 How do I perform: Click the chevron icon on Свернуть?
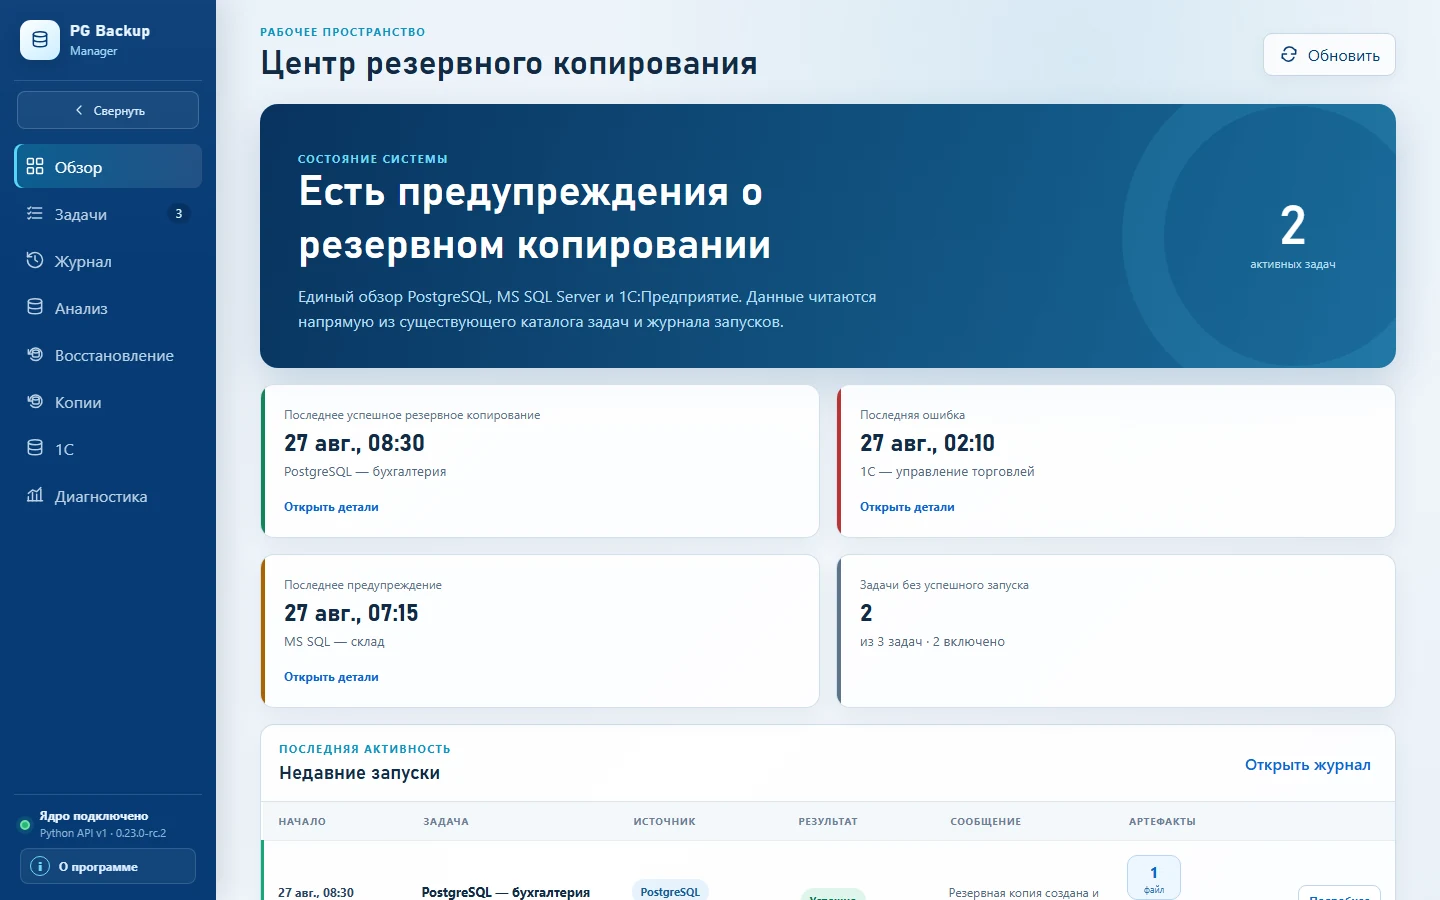point(79,110)
